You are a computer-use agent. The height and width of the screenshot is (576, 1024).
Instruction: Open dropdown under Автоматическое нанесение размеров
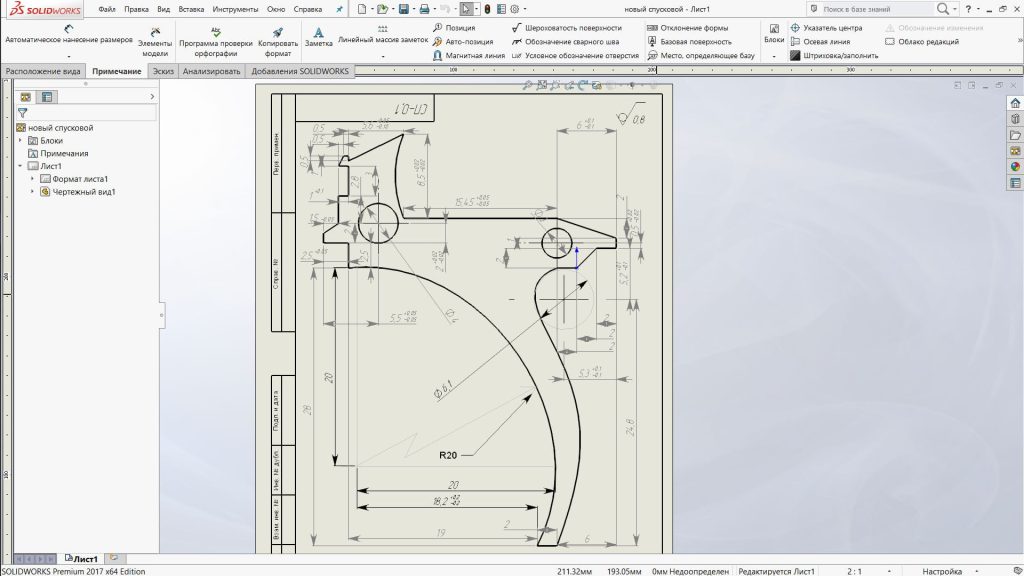coord(69,56)
